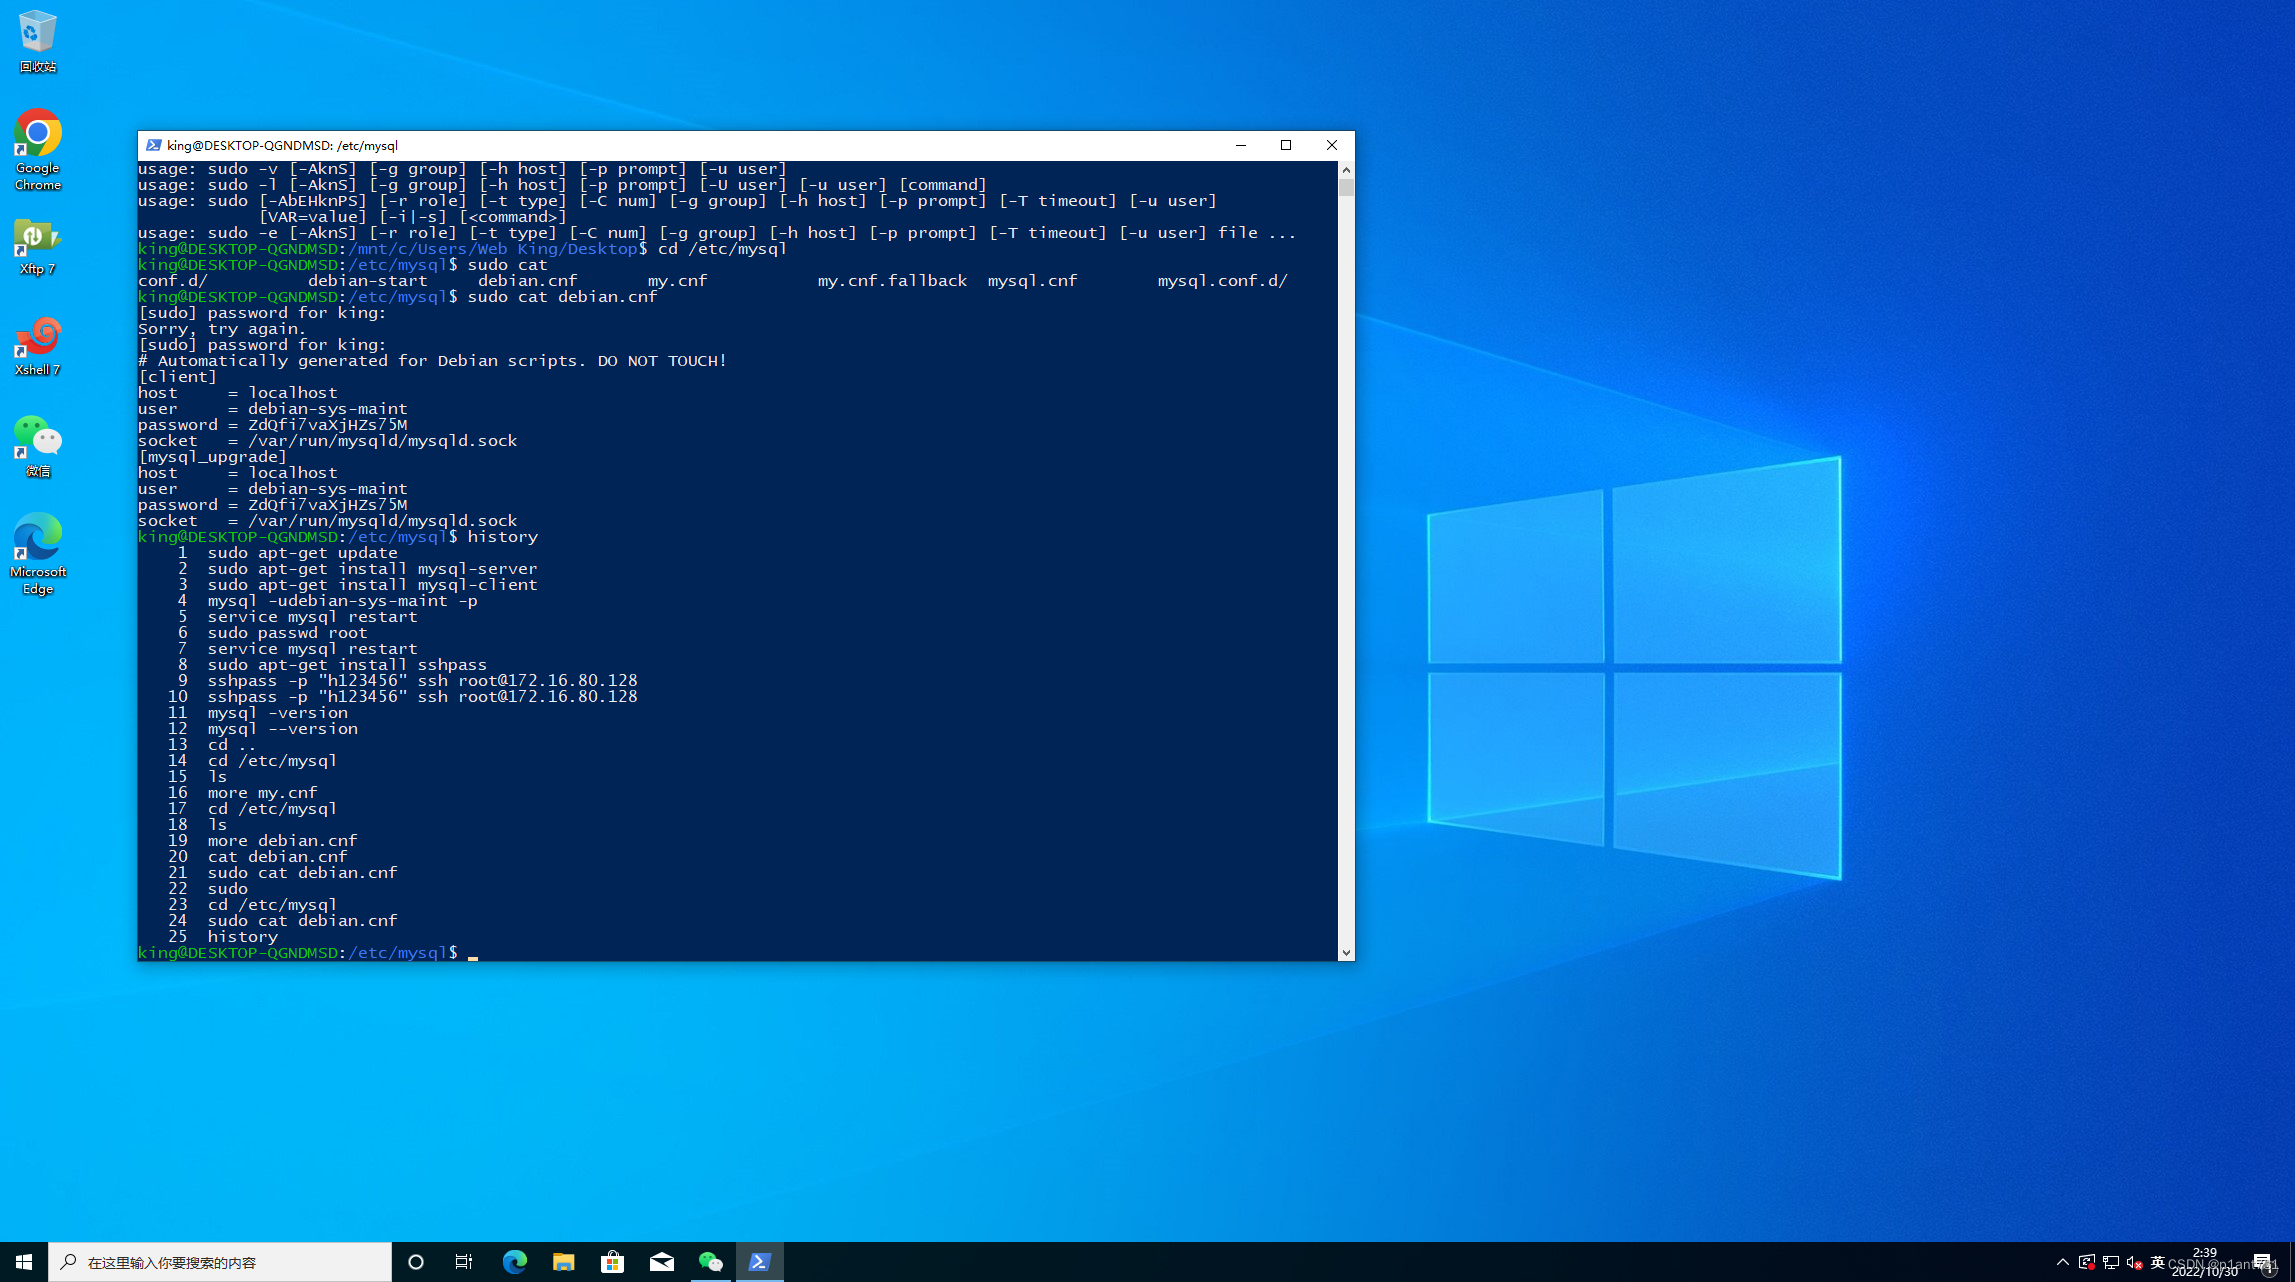Expand hidden system tray icons chevron
The width and height of the screenshot is (2295, 1282).
[x=2062, y=1262]
